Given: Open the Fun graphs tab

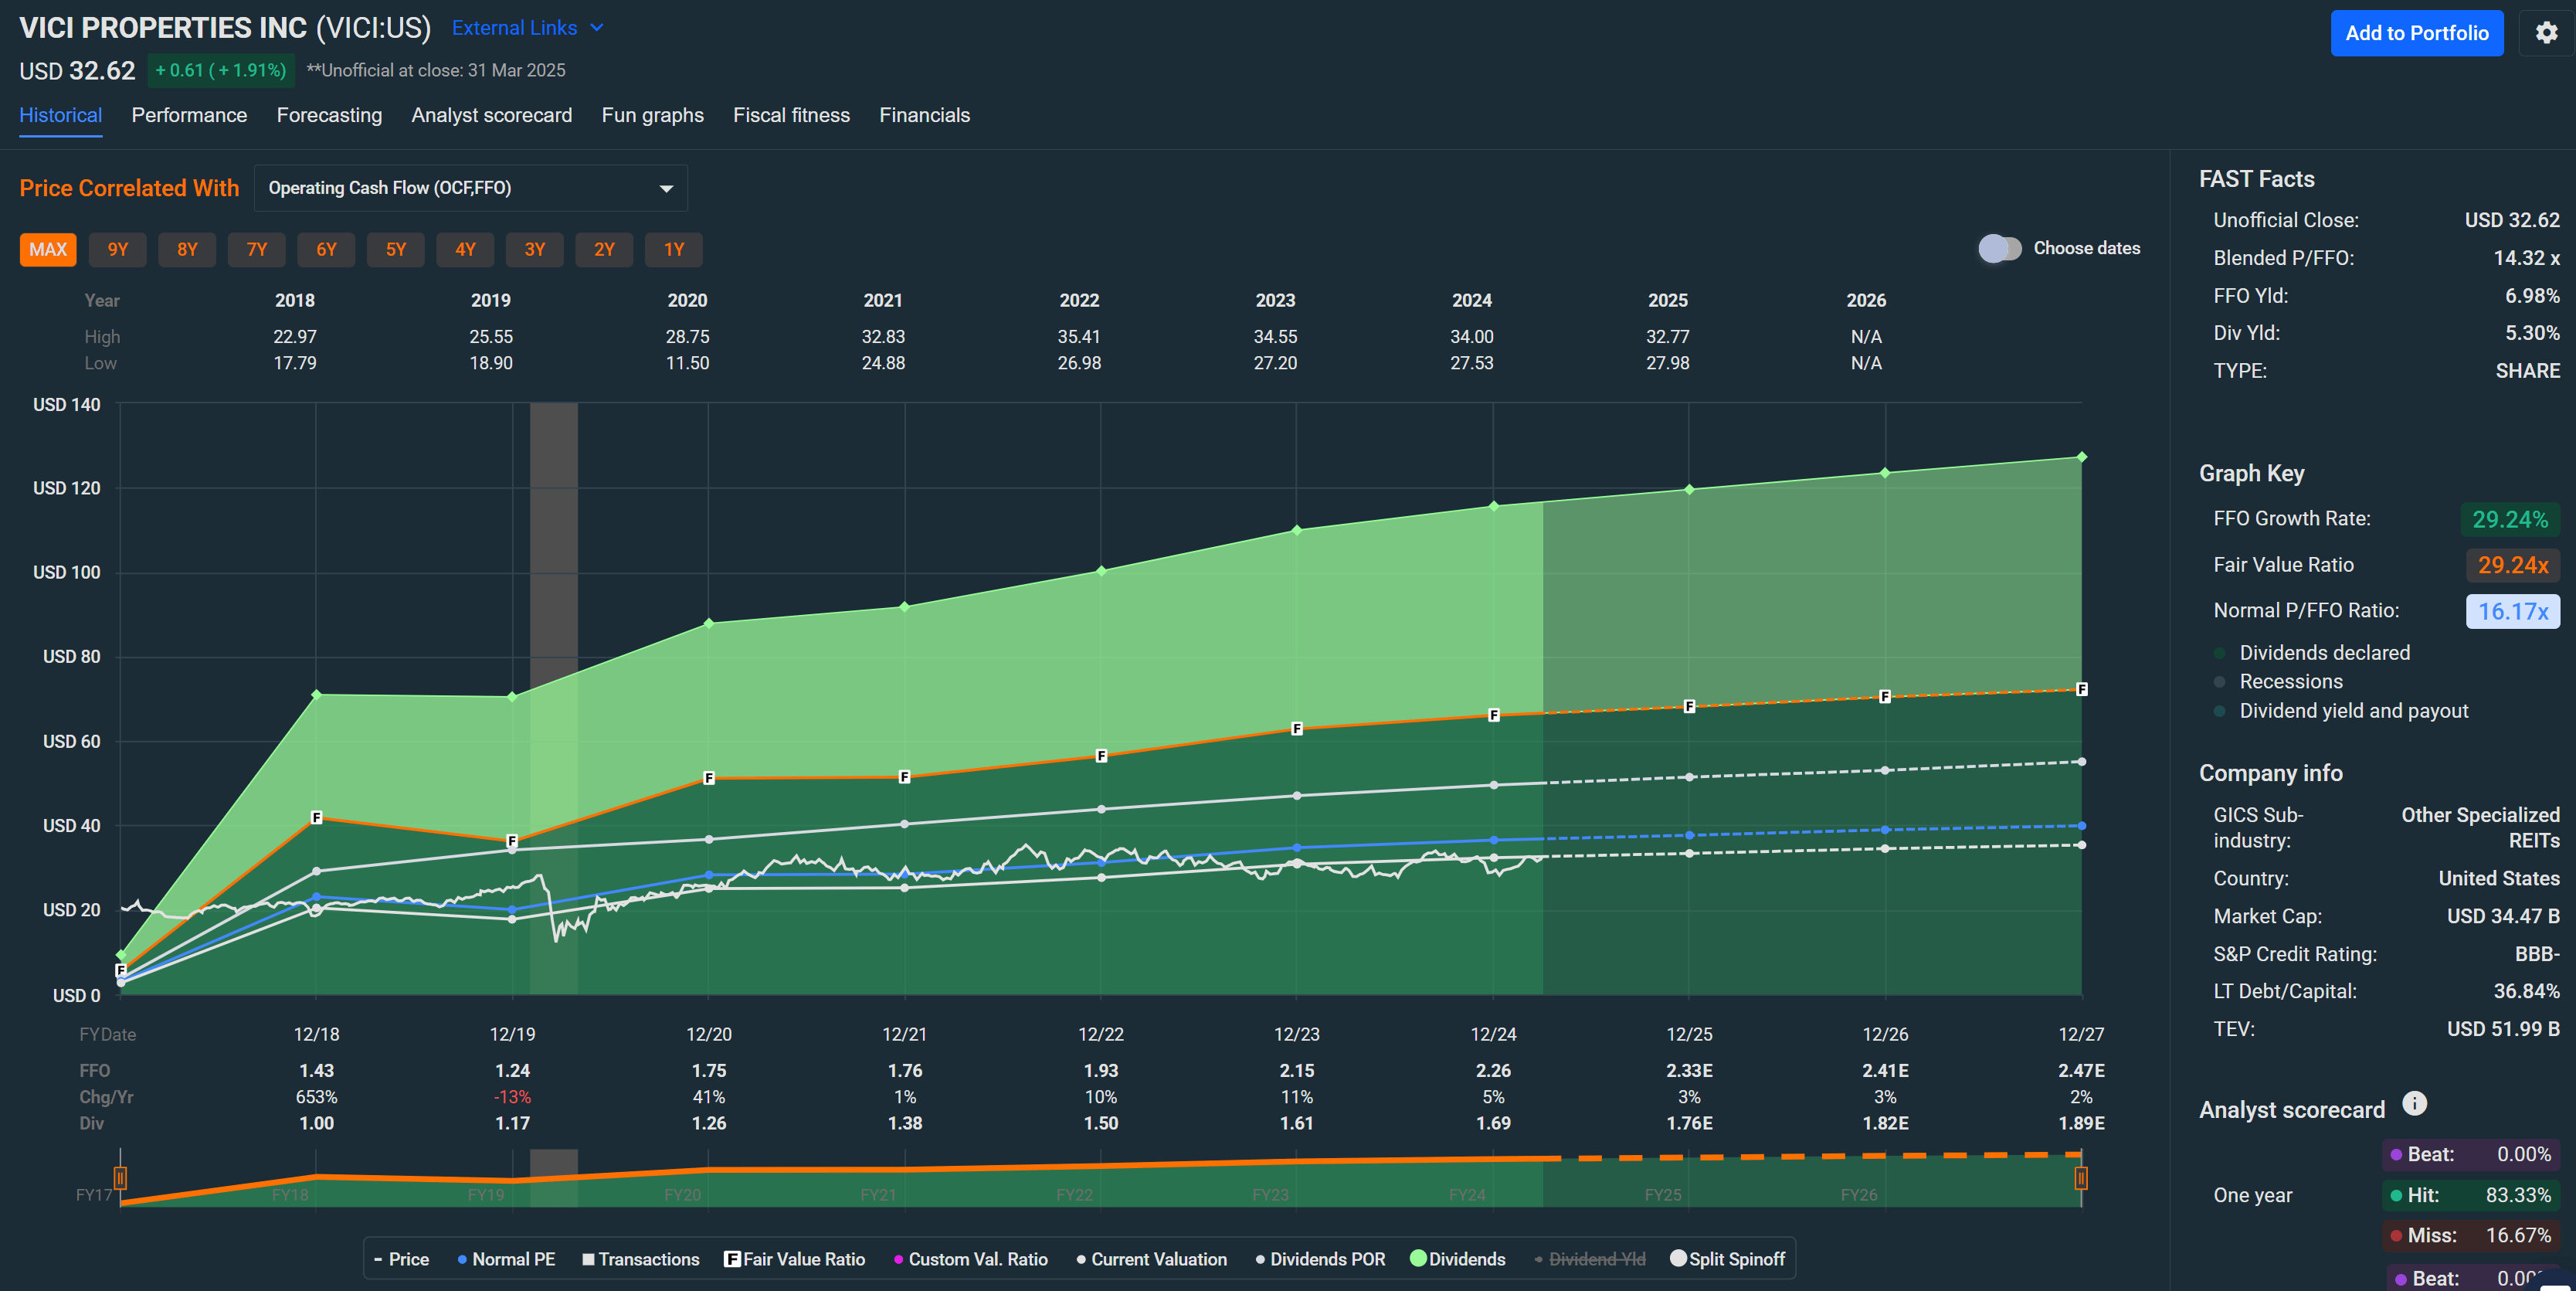Looking at the screenshot, I should pos(651,115).
